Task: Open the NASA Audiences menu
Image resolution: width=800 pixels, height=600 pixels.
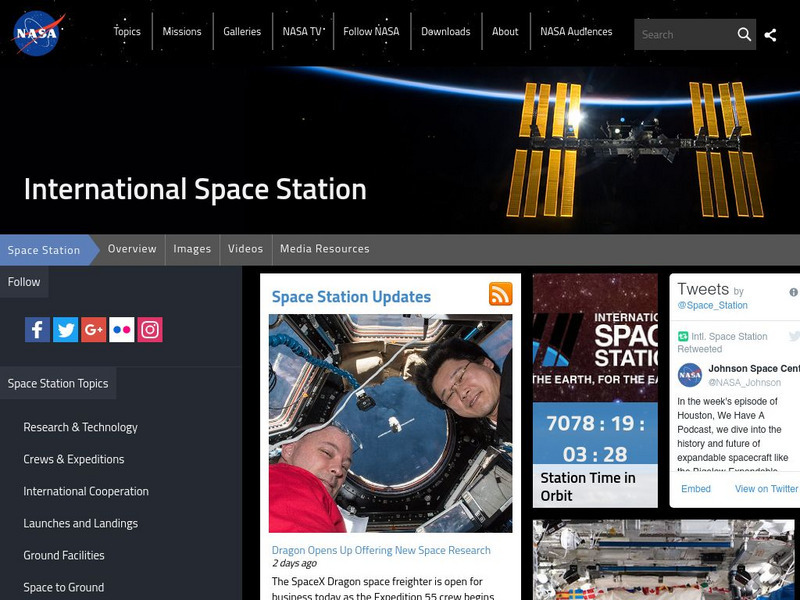Action: [x=576, y=32]
